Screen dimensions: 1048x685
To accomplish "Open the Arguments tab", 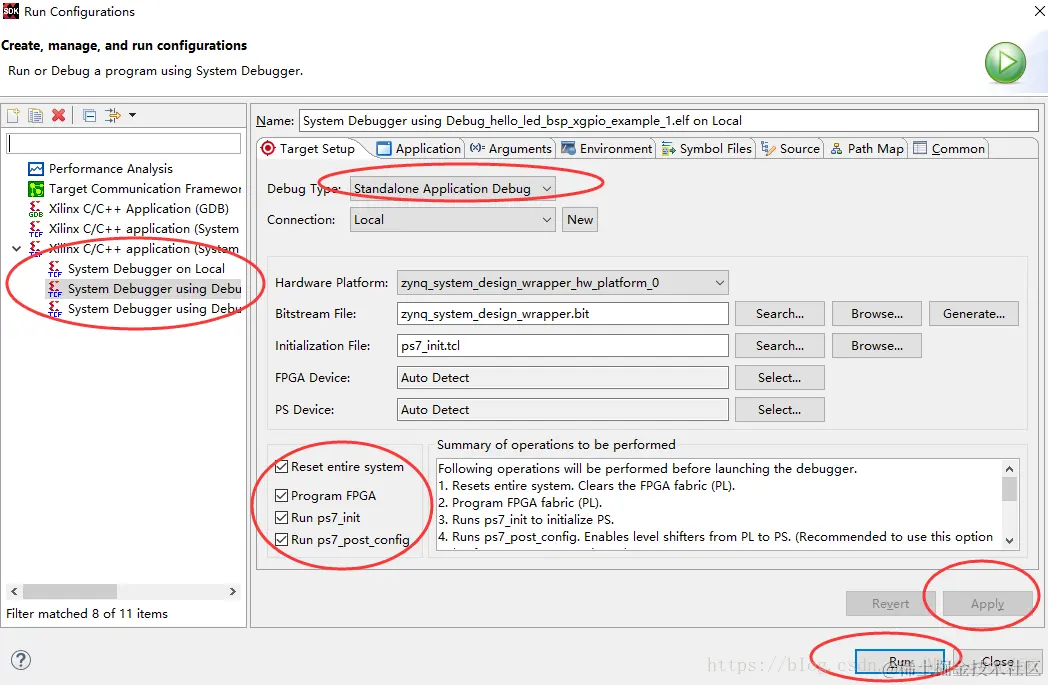I will pyautogui.click(x=511, y=148).
